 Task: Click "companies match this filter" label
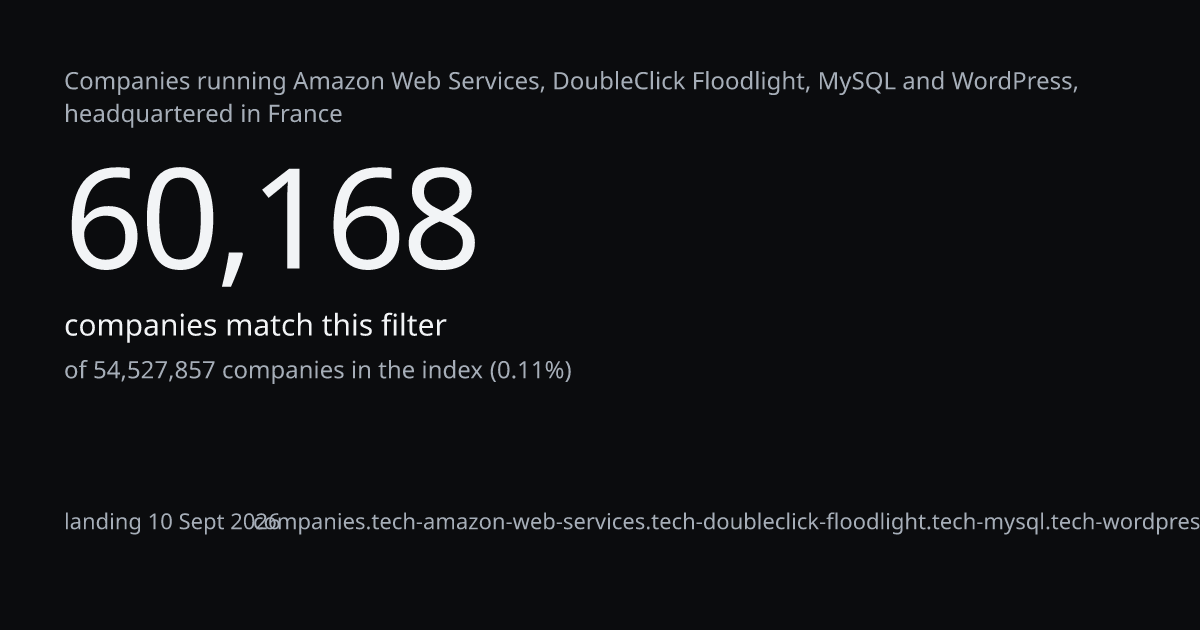255,326
